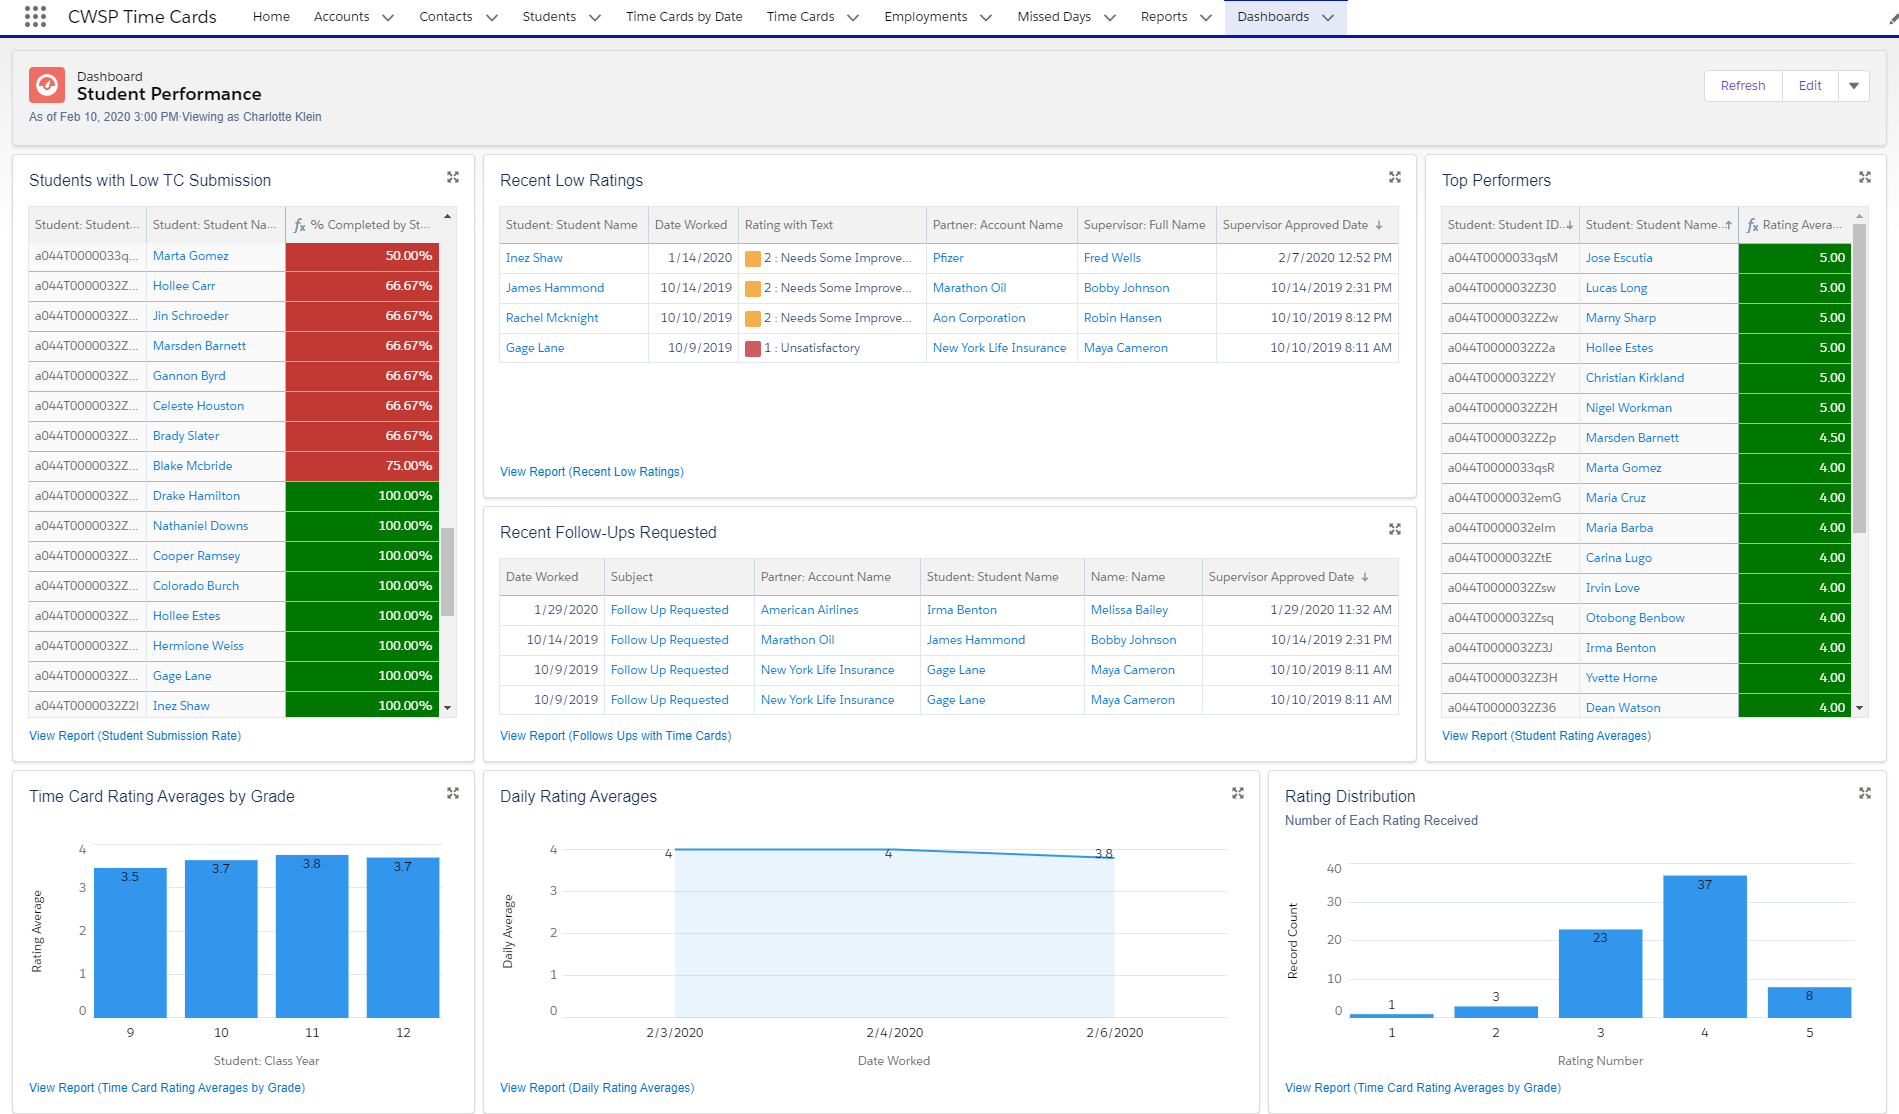The image size is (1899, 1114).
Task: Open View Report (Daily Rating Averages)
Action: point(597,1088)
